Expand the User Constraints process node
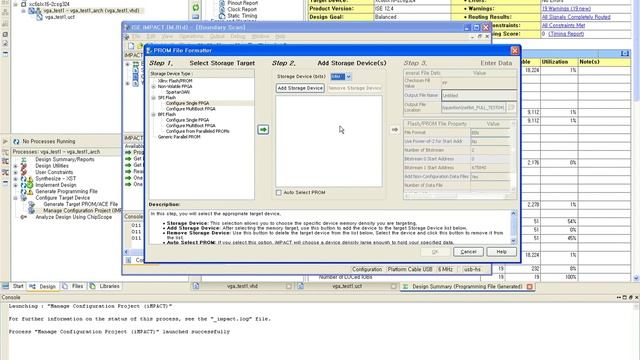This screenshot has height=360, width=640. click(x=16, y=172)
